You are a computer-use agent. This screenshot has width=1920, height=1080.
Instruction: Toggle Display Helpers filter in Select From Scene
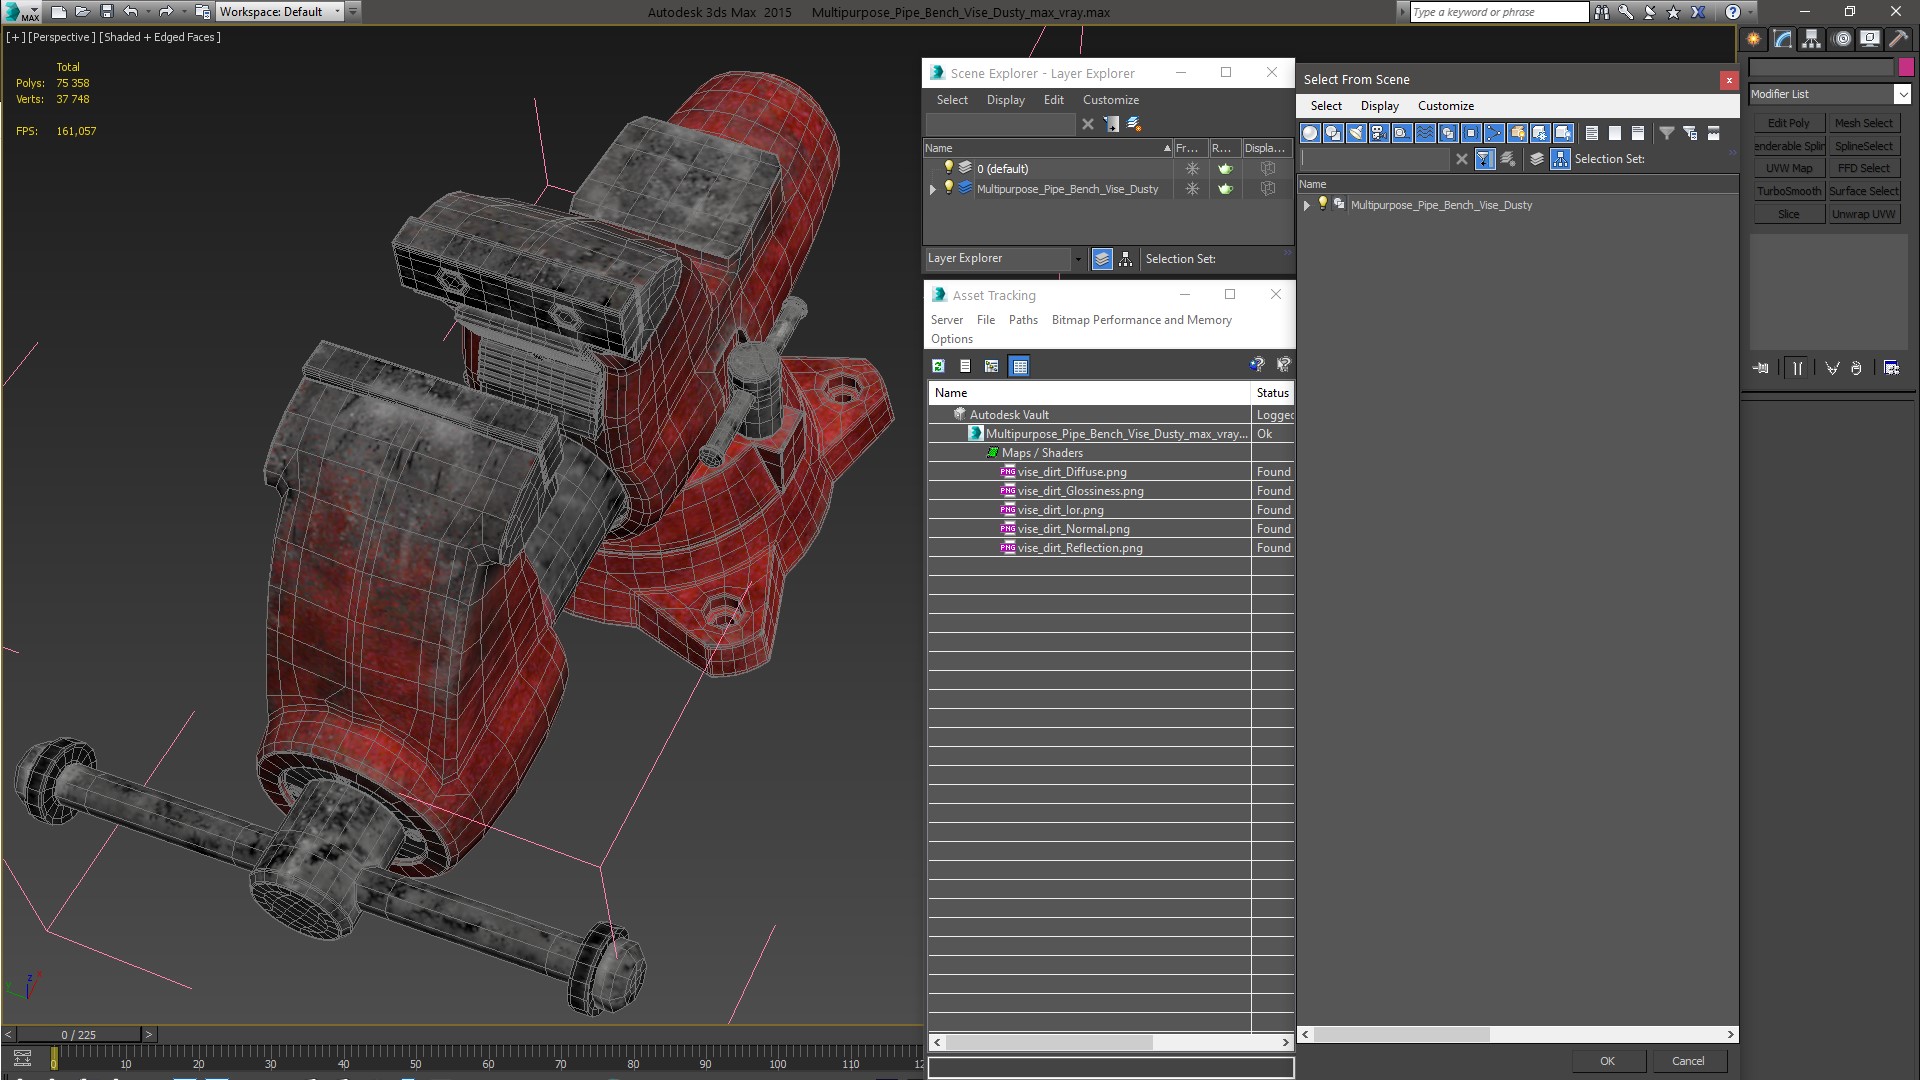coord(1402,133)
